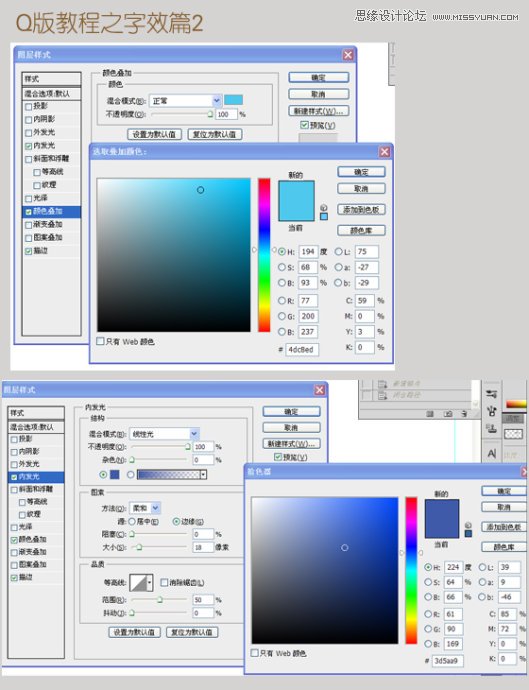Check 消除锯齿(L) anti-alias in Inner Glow dialog
This screenshot has height=690, width=529.
164,583
